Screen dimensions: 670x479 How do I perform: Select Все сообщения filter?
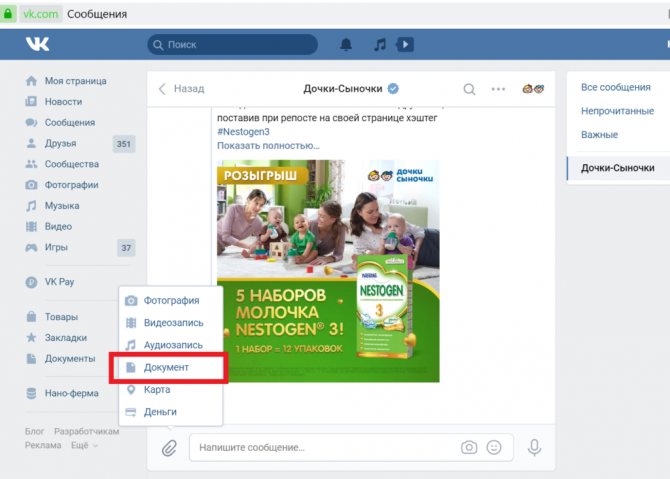(x=616, y=87)
